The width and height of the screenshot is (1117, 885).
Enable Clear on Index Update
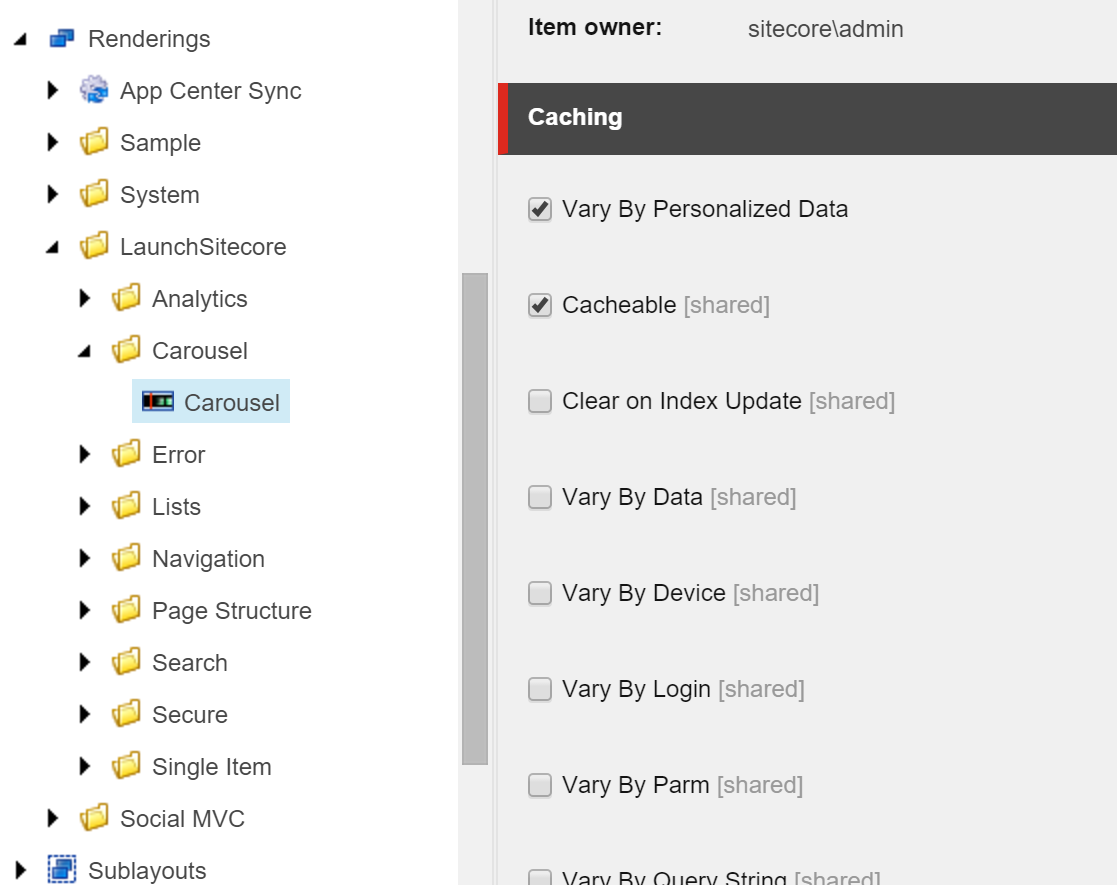coord(540,401)
